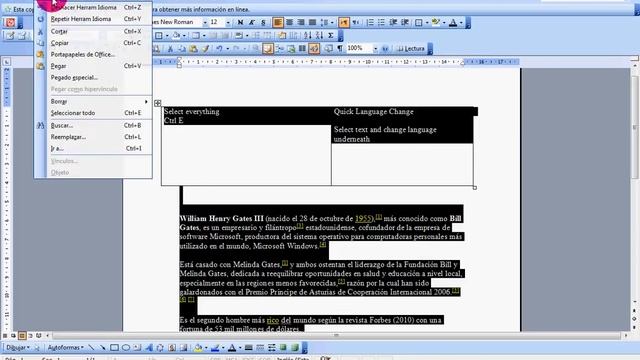Toggle Underline formatting (S button)
Viewport: 640px width, 360px height.
(263, 22)
